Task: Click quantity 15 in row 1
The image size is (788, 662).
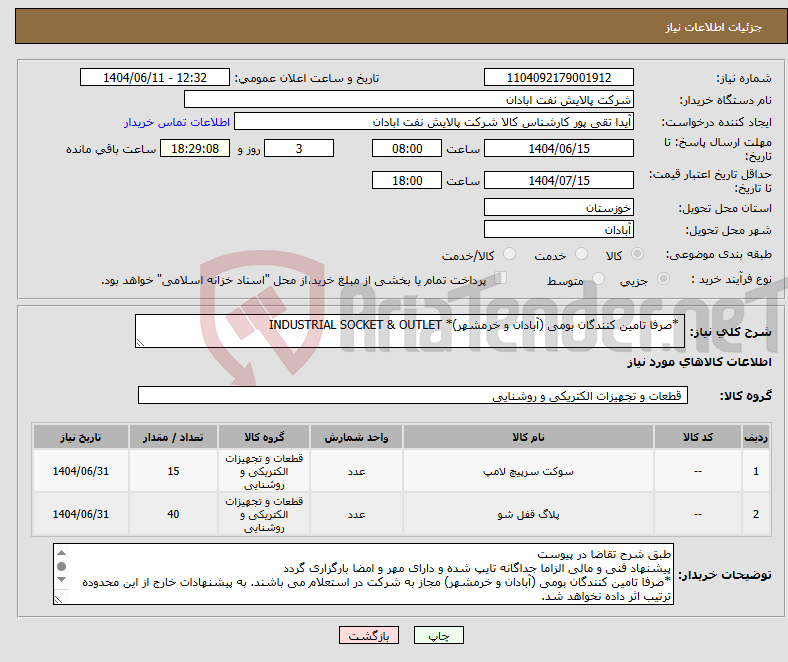Action: (173, 471)
